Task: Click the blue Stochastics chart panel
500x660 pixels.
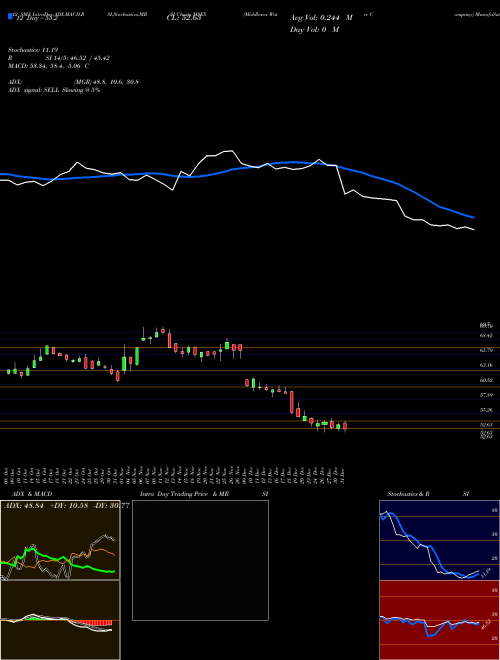Action: 439,540
